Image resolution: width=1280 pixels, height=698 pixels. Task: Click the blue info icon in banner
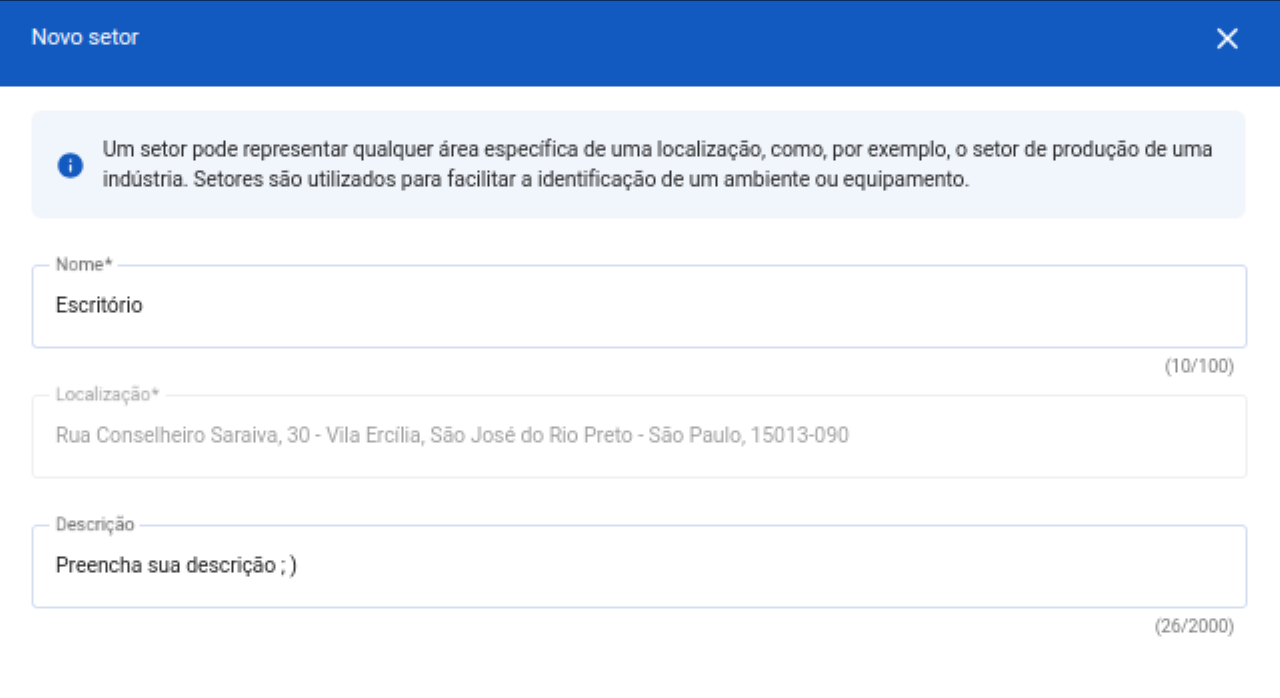pos(70,165)
